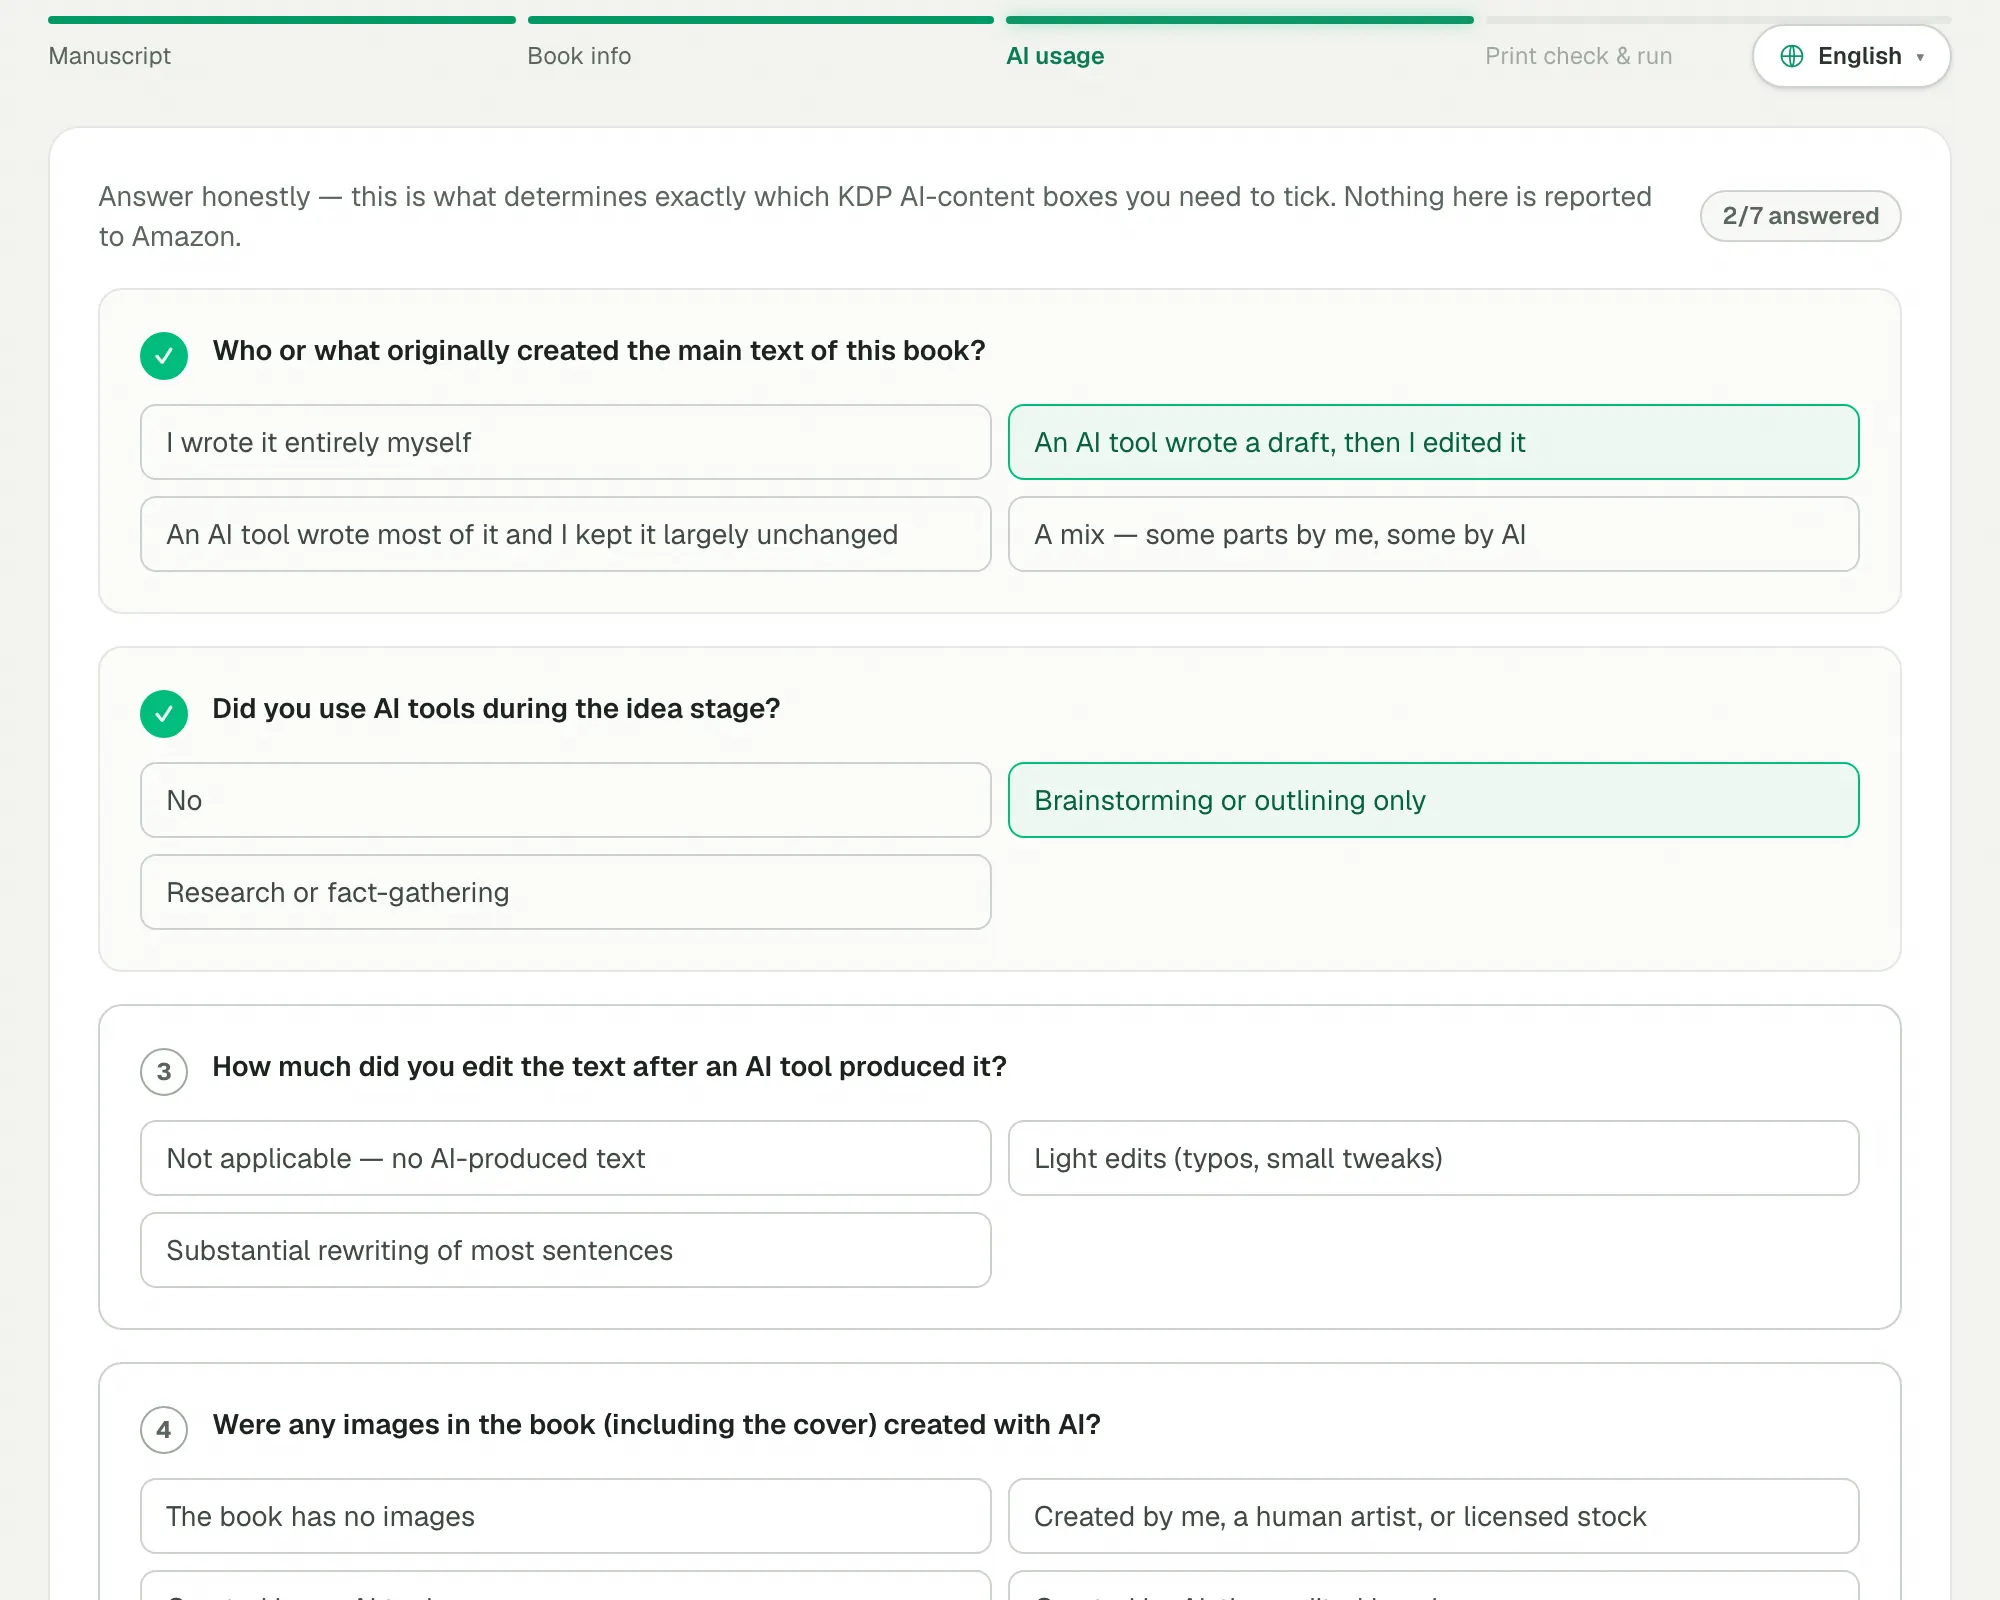The height and width of the screenshot is (1600, 2000).
Task: Select 'The book has no images'
Action: [566, 1516]
